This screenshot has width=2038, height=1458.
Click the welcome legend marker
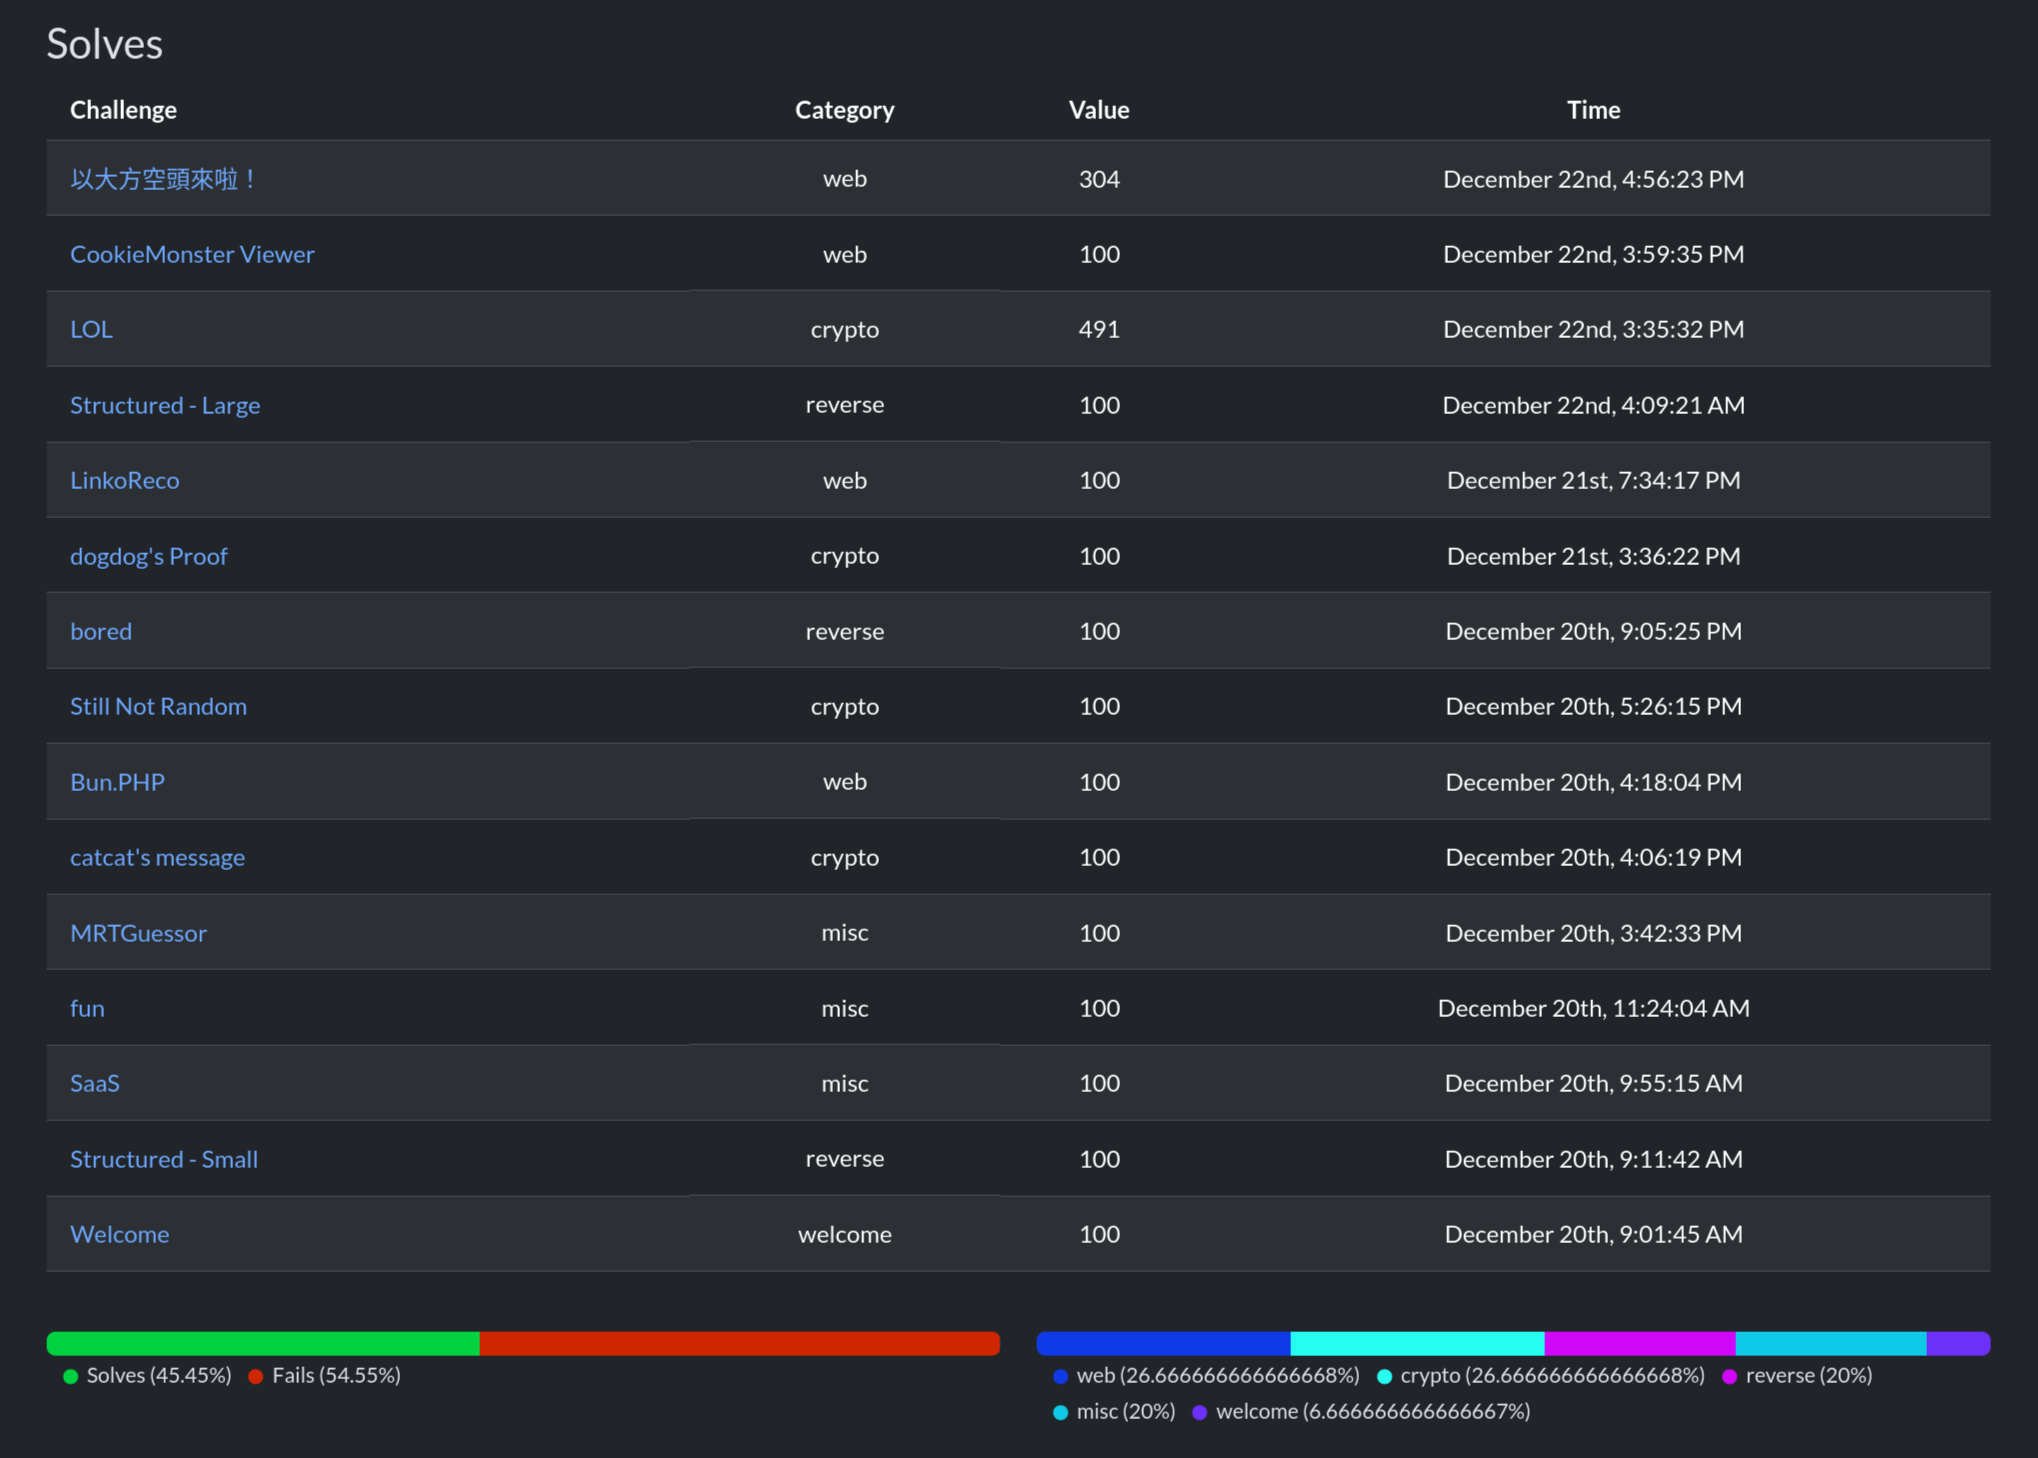click(x=1200, y=1412)
